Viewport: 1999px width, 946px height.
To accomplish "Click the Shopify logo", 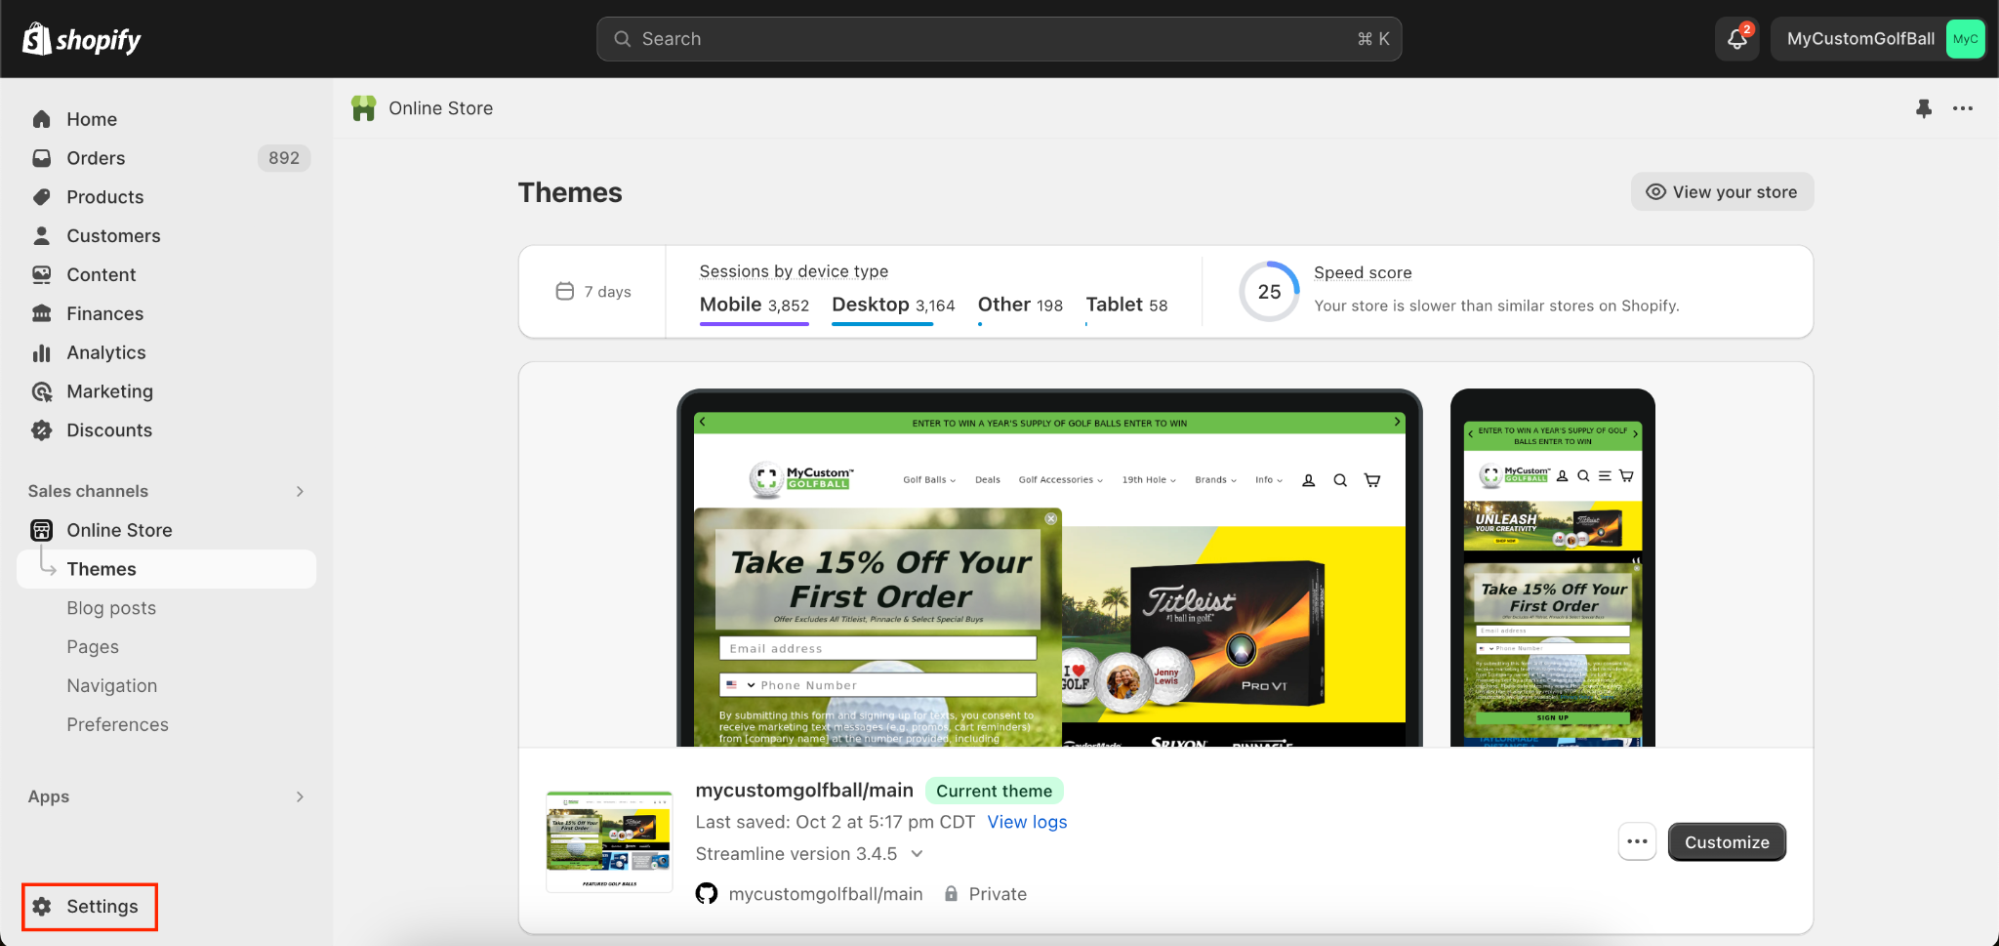I will pyautogui.click(x=82, y=39).
